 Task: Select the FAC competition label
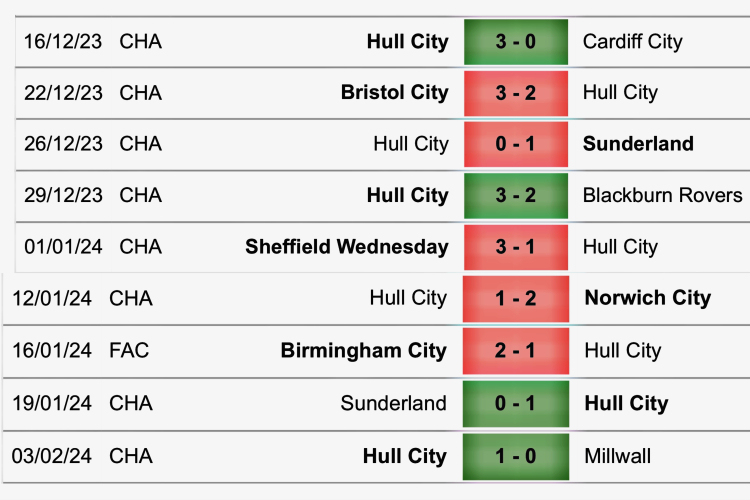tap(131, 350)
